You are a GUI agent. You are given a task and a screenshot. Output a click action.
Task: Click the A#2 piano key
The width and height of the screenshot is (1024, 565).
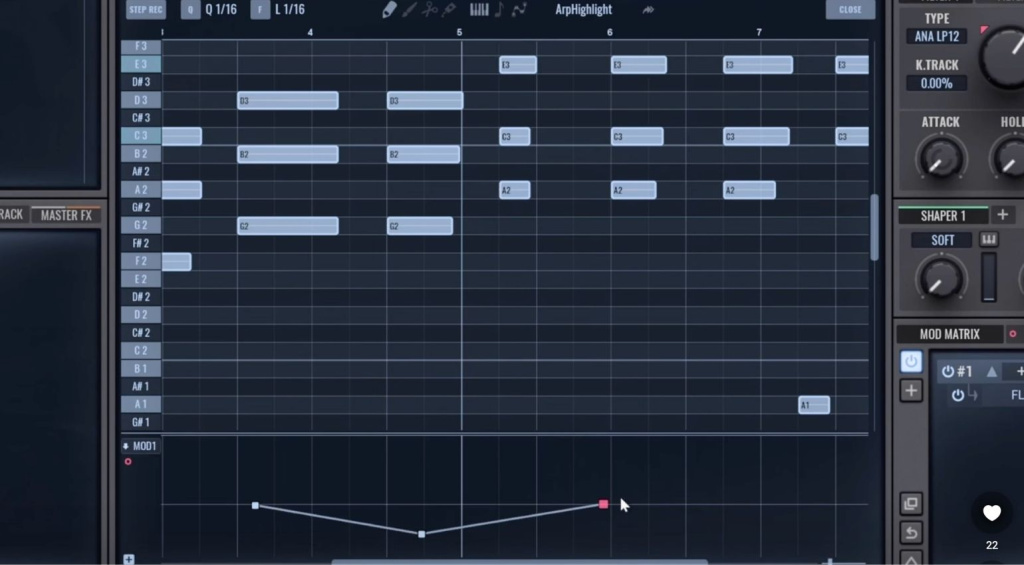(x=141, y=172)
